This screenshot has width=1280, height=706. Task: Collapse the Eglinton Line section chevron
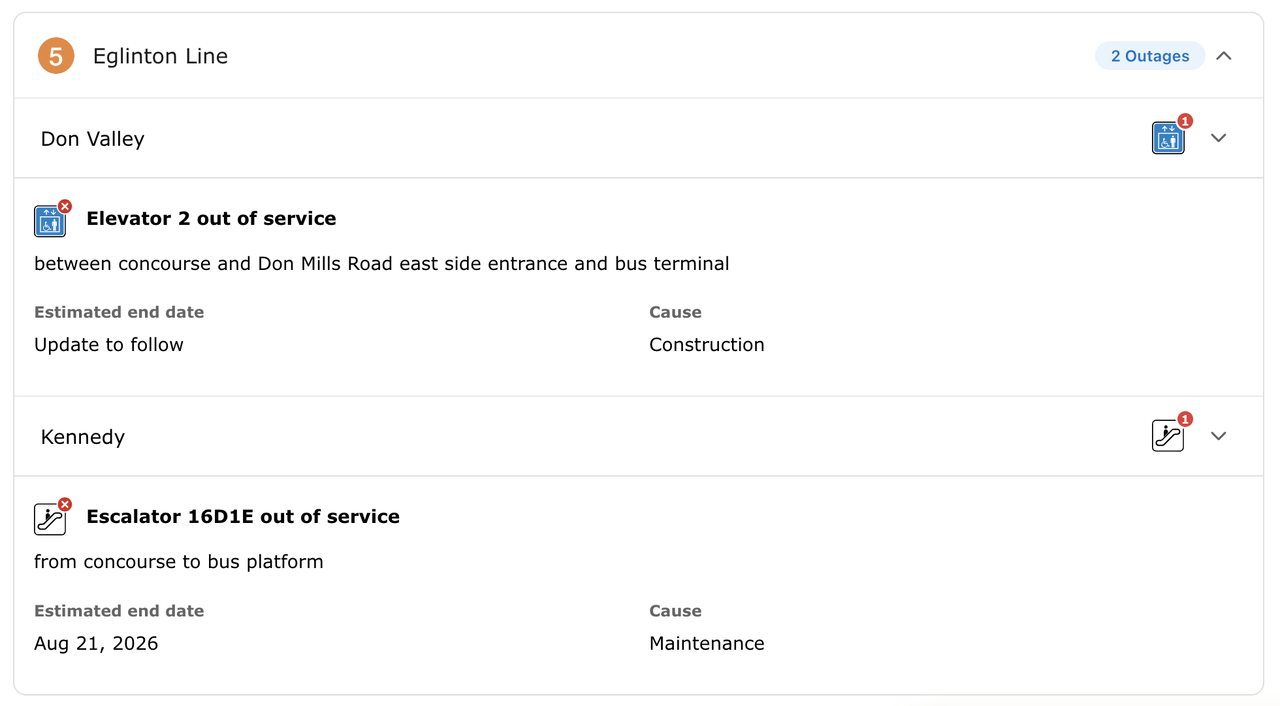click(1224, 56)
